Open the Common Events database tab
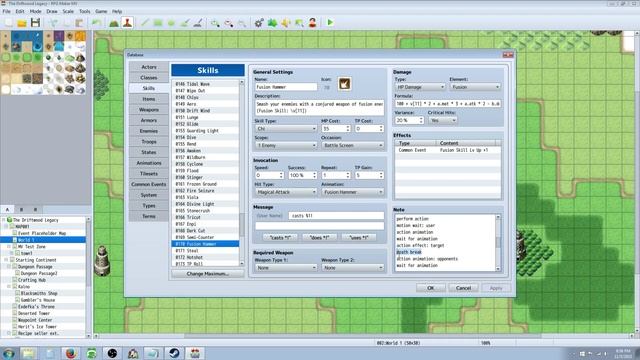 [x=149, y=184]
